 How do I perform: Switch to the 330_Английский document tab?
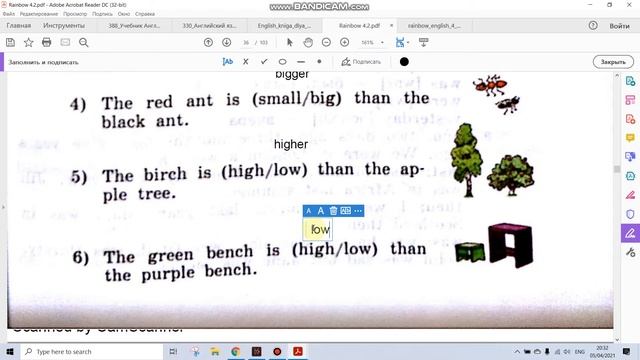[x=209, y=26]
